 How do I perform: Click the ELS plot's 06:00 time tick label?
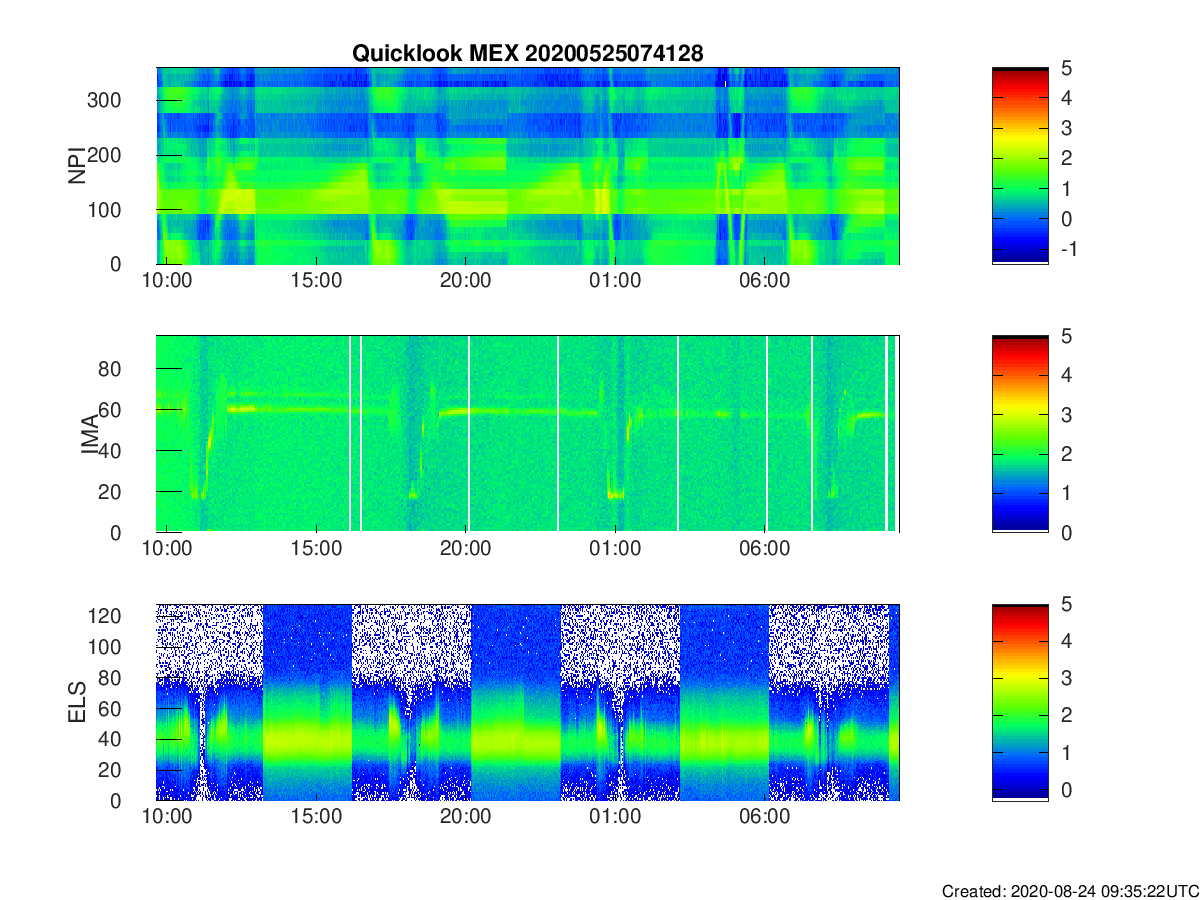[765, 817]
